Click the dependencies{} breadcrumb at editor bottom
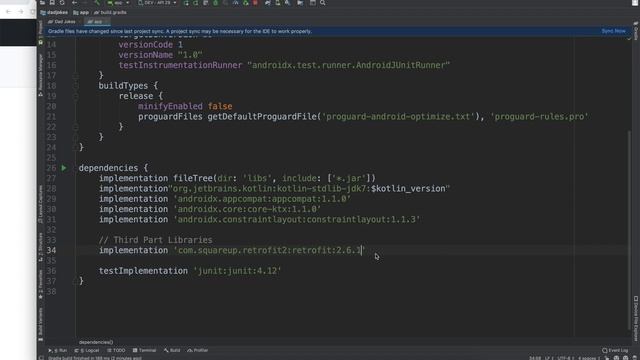The height and width of the screenshot is (360, 640). pyautogui.click(x=96, y=342)
